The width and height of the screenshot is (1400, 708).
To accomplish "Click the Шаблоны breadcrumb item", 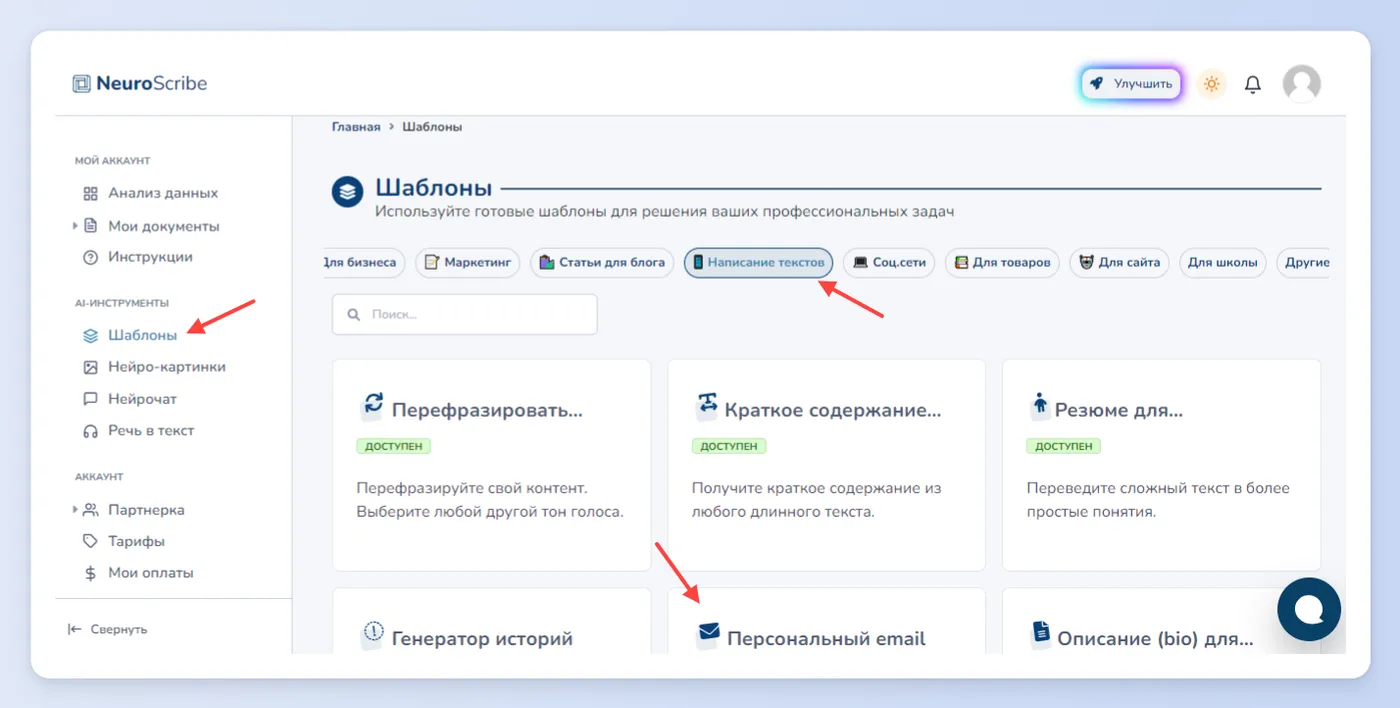I will (x=432, y=127).
